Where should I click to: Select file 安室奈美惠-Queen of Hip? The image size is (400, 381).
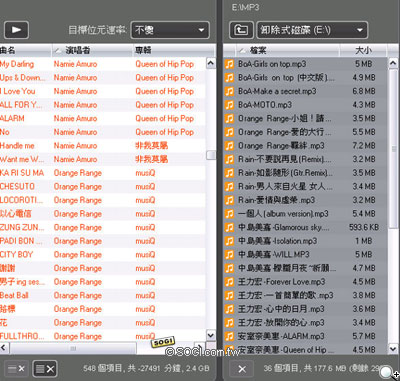point(305,350)
